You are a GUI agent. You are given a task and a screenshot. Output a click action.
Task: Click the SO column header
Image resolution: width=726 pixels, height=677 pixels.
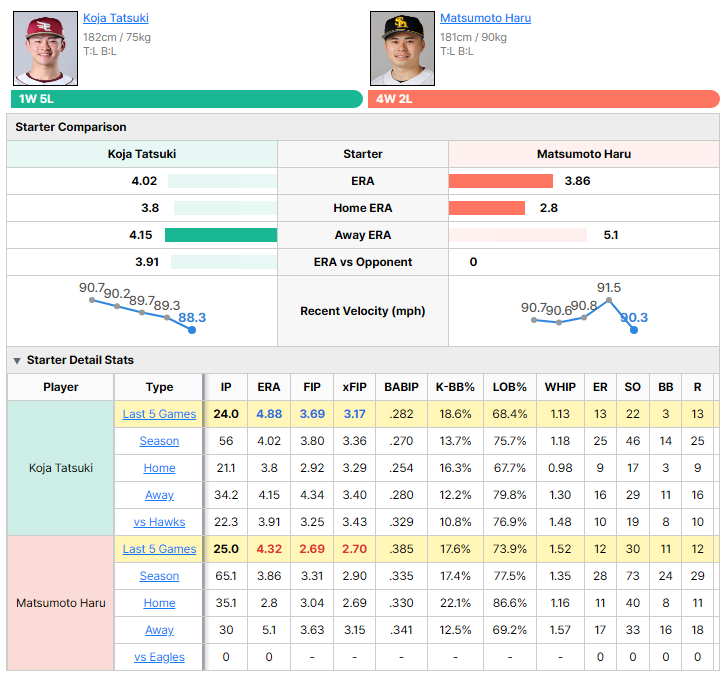(x=633, y=387)
